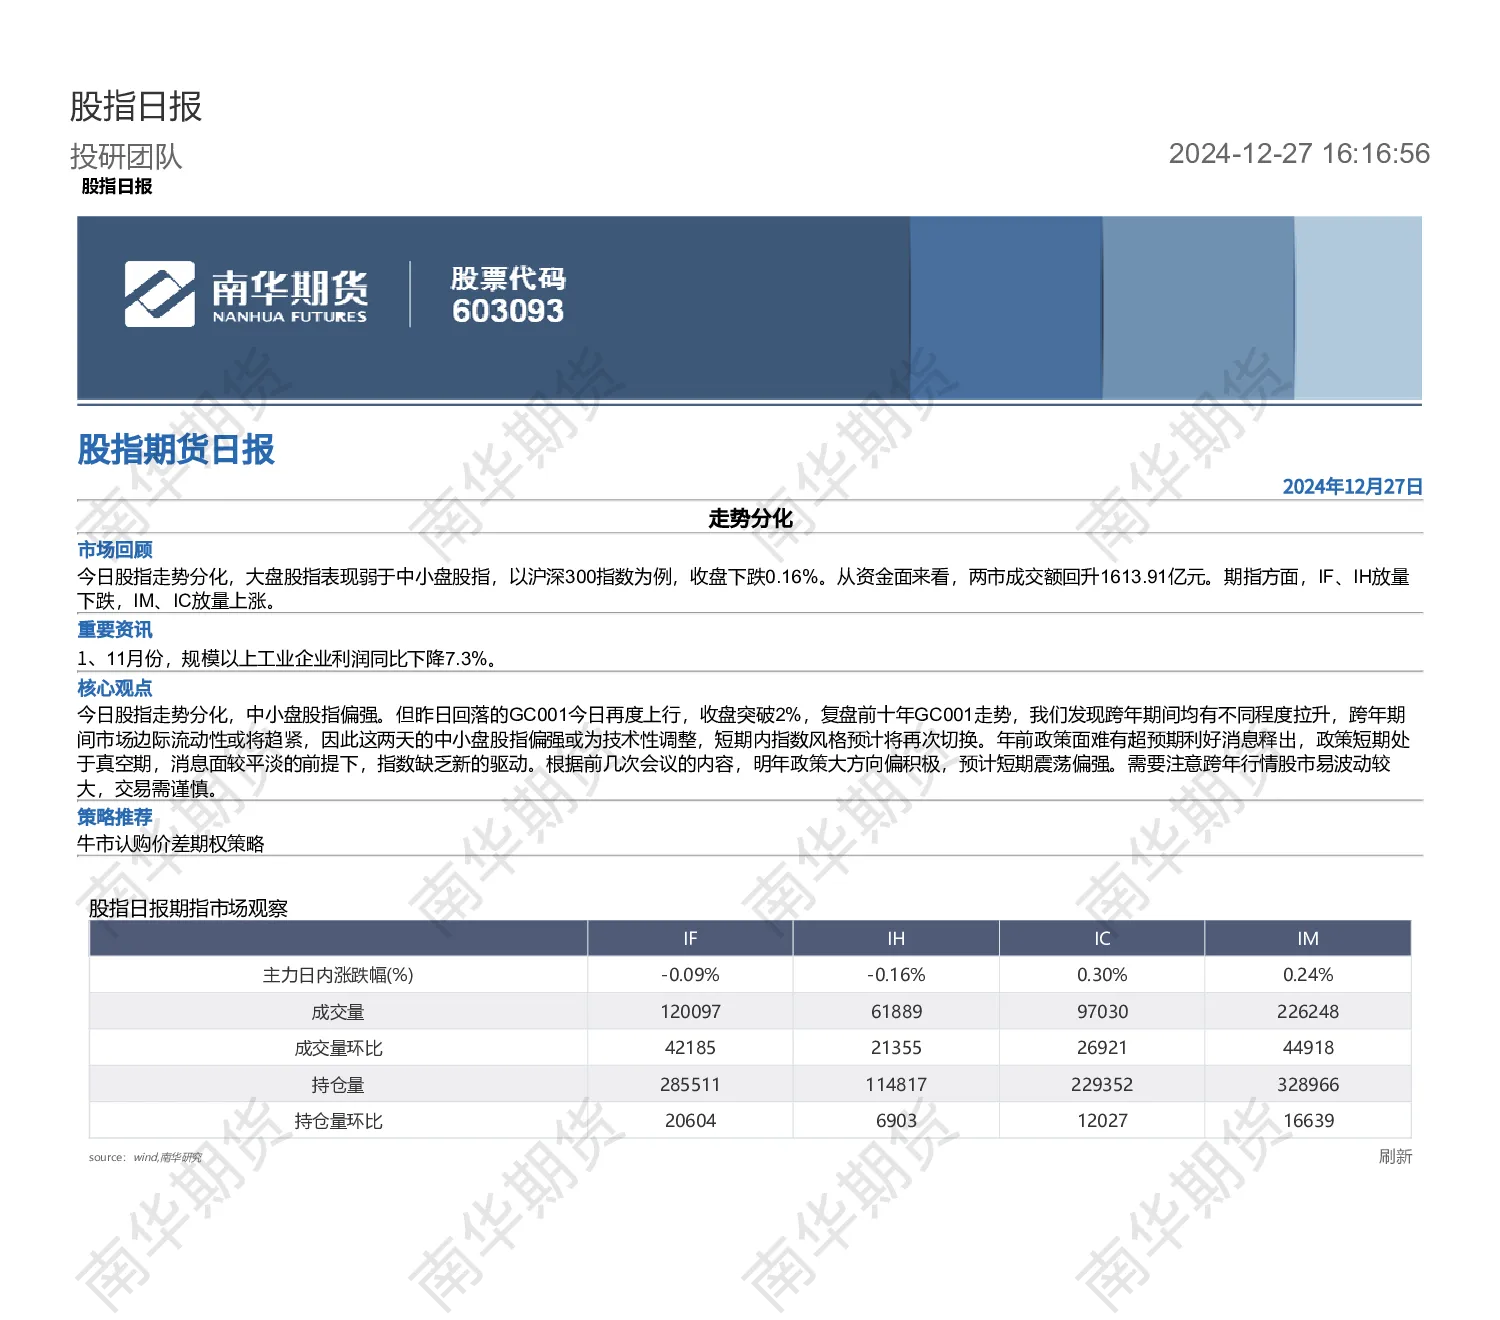Click the 0.30% cell
The image size is (1500, 1320).
pos(1102,975)
